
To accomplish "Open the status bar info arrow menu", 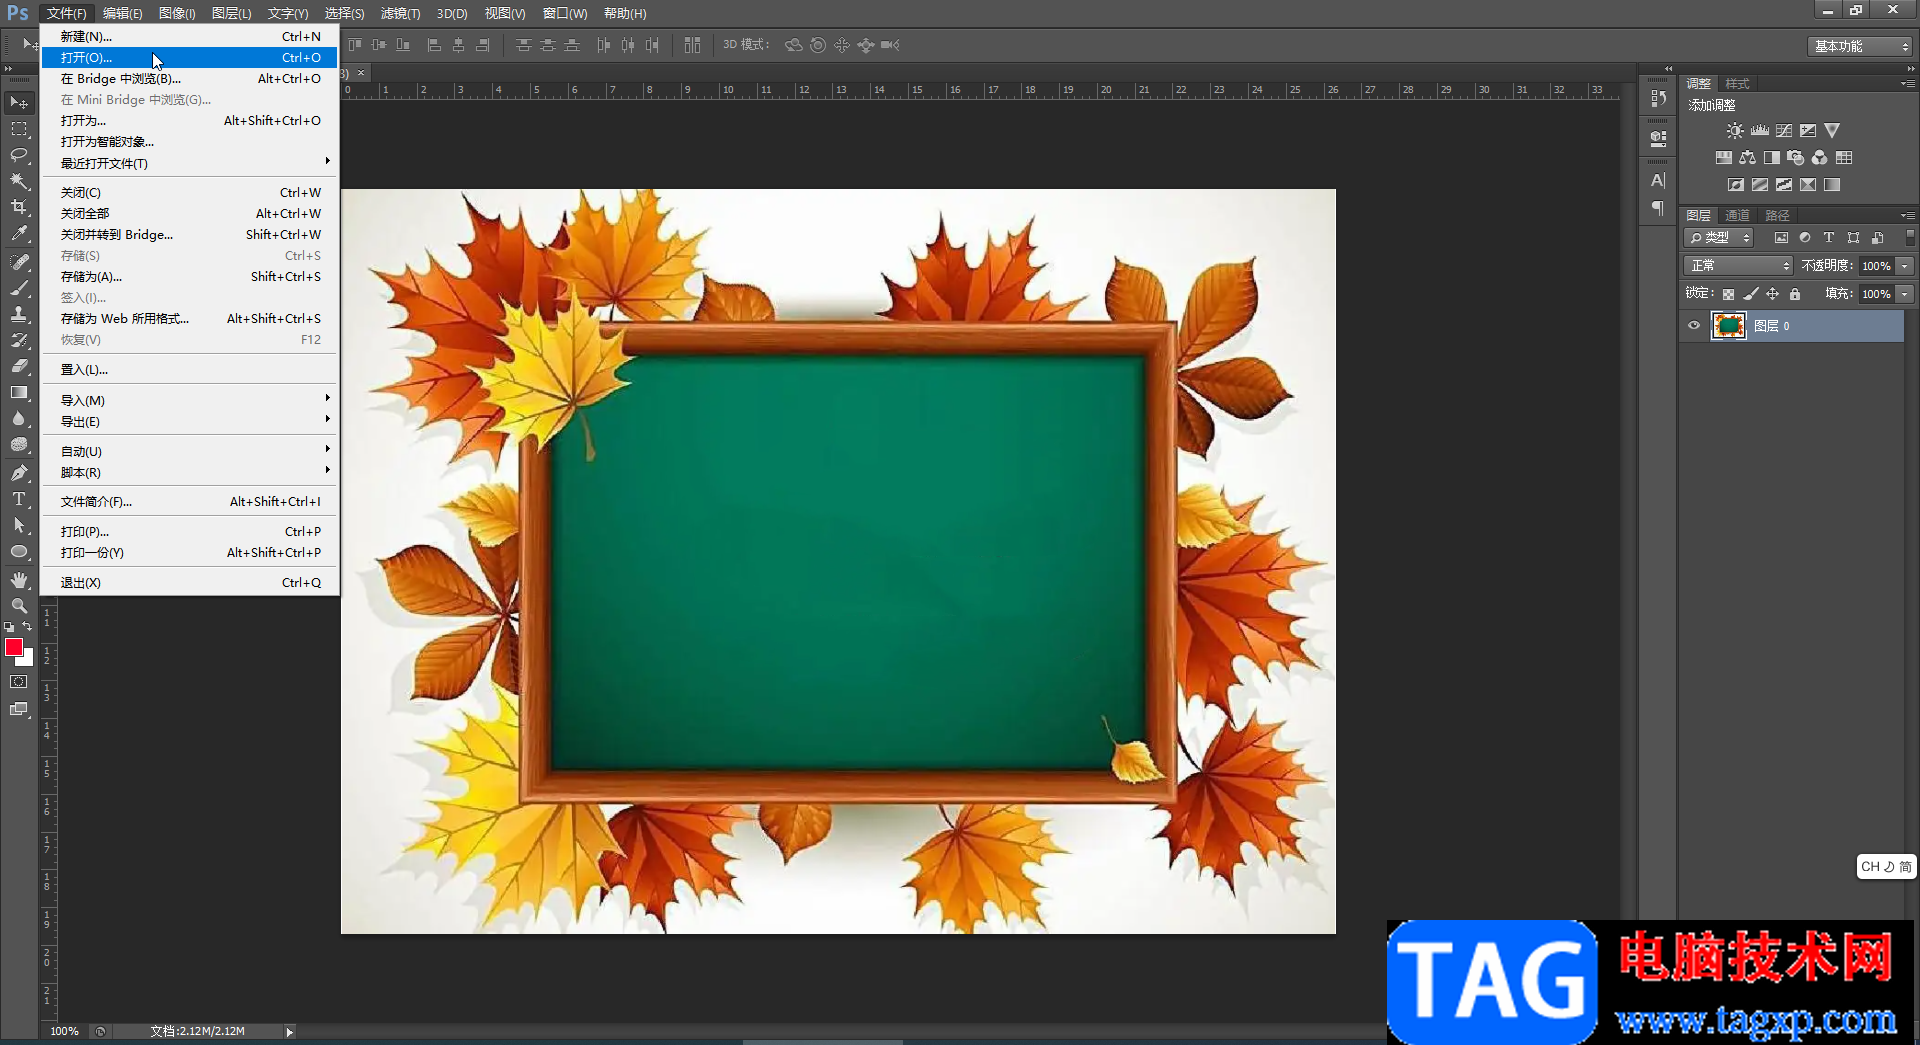I will [289, 1032].
